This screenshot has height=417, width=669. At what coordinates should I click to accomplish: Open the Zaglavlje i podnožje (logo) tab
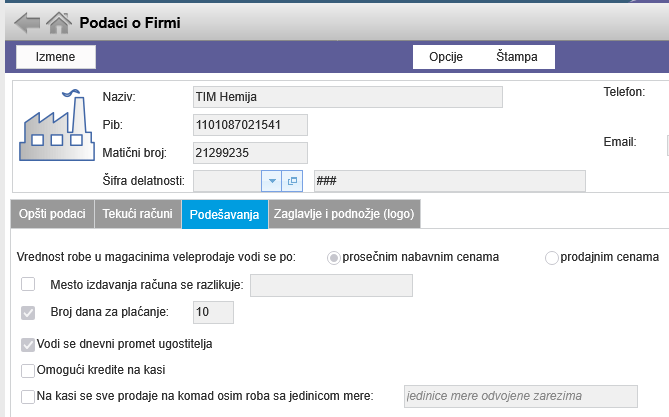click(344, 214)
